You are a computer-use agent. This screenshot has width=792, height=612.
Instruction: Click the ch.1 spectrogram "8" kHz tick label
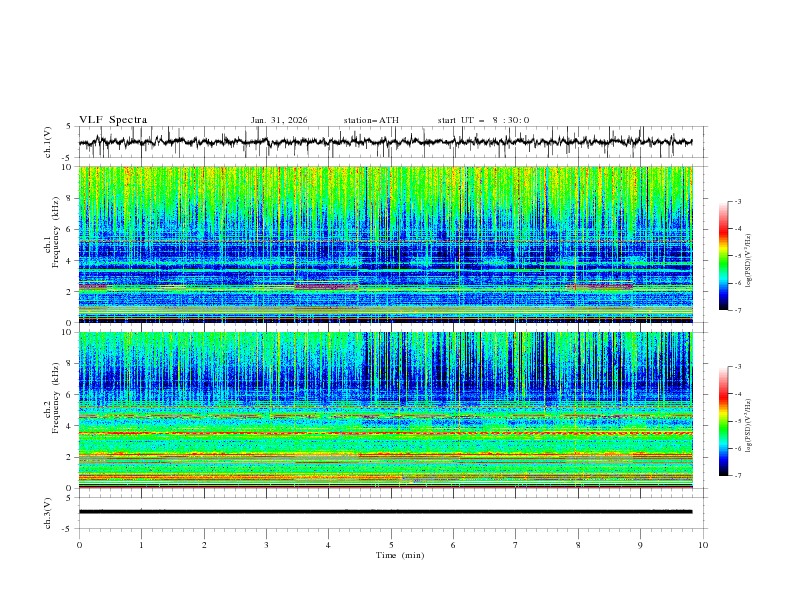(71, 198)
